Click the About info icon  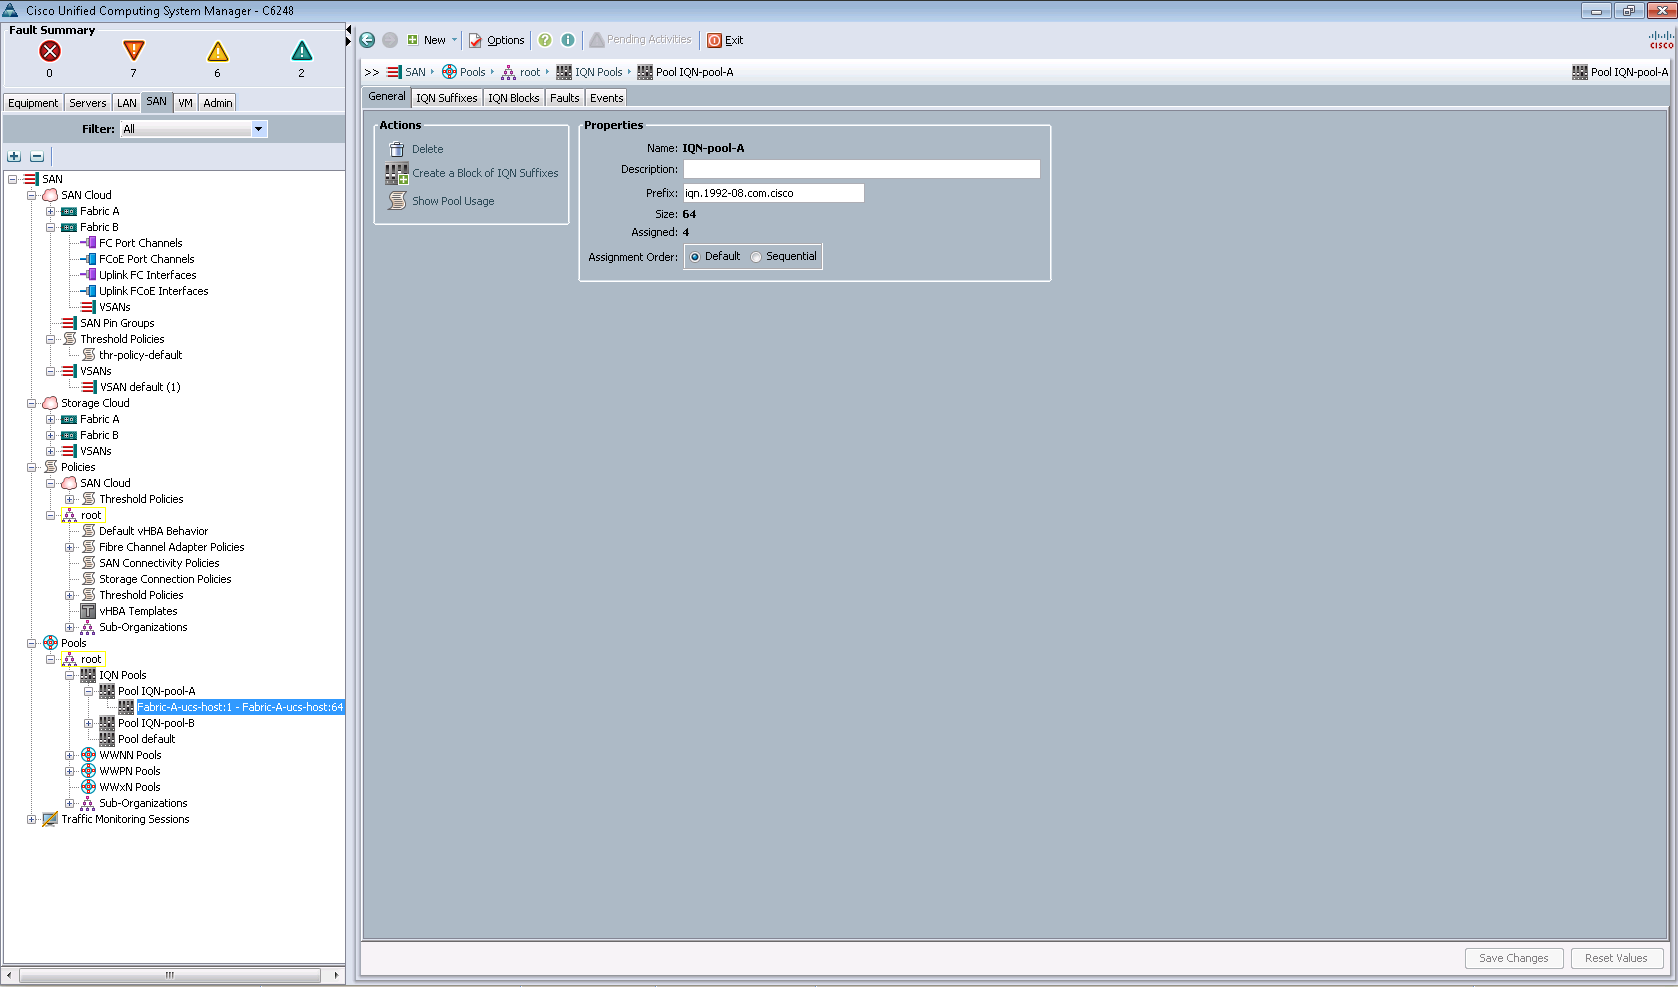click(568, 40)
